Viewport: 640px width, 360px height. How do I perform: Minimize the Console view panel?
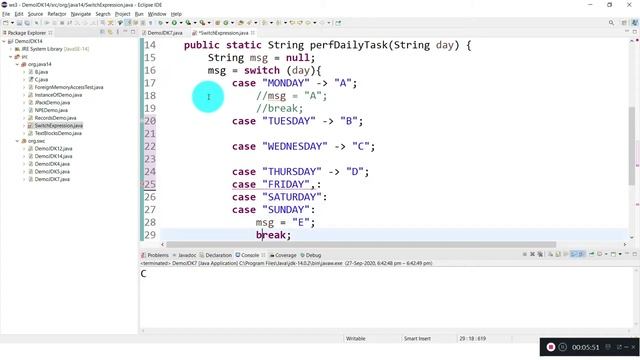tap(627, 254)
